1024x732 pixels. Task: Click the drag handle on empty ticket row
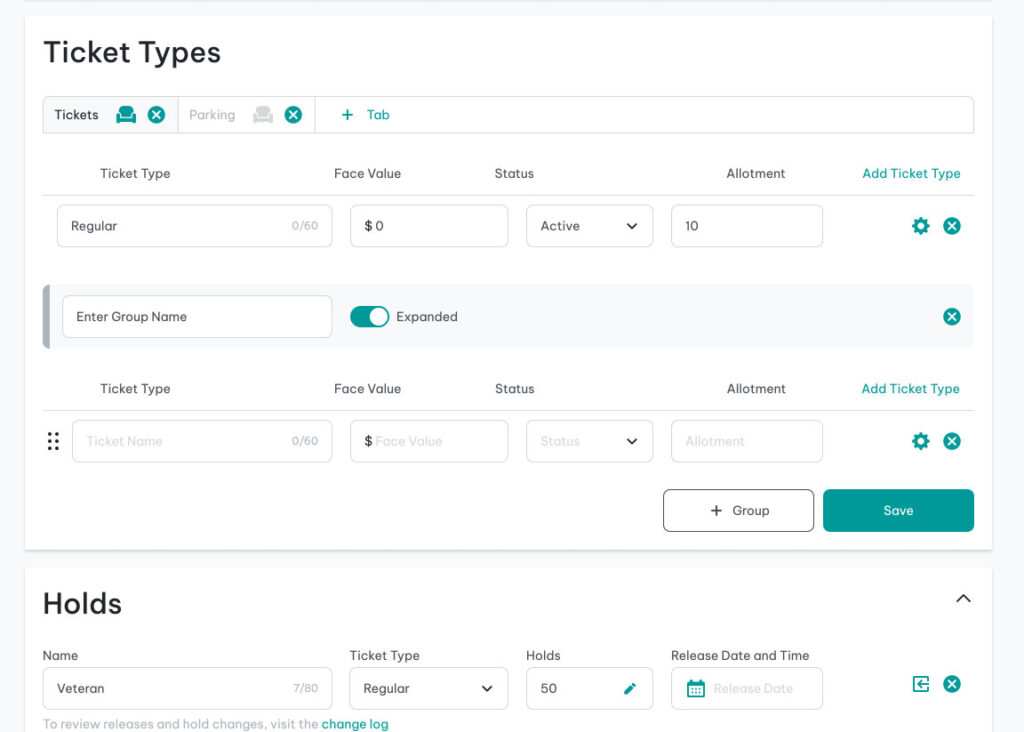coord(54,441)
